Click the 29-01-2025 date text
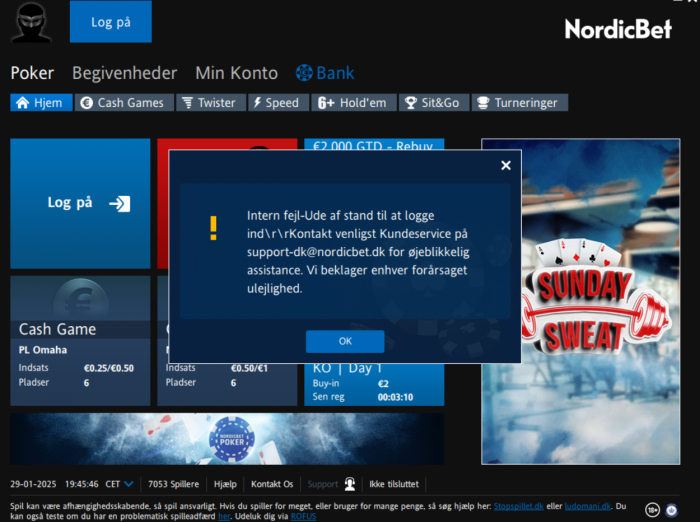The width and height of the screenshot is (700, 522). coord(33,484)
